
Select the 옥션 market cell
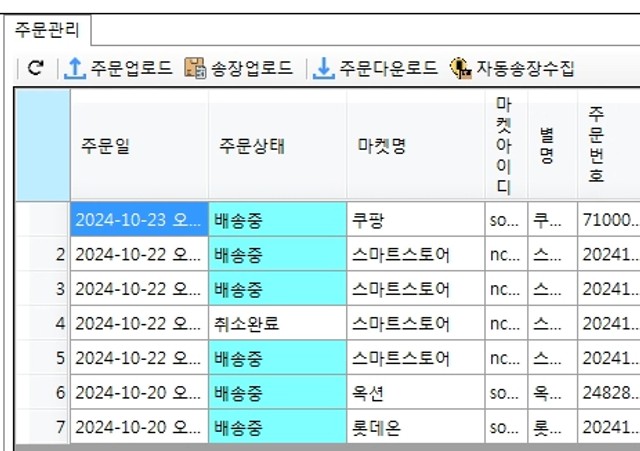pyautogui.click(x=416, y=393)
